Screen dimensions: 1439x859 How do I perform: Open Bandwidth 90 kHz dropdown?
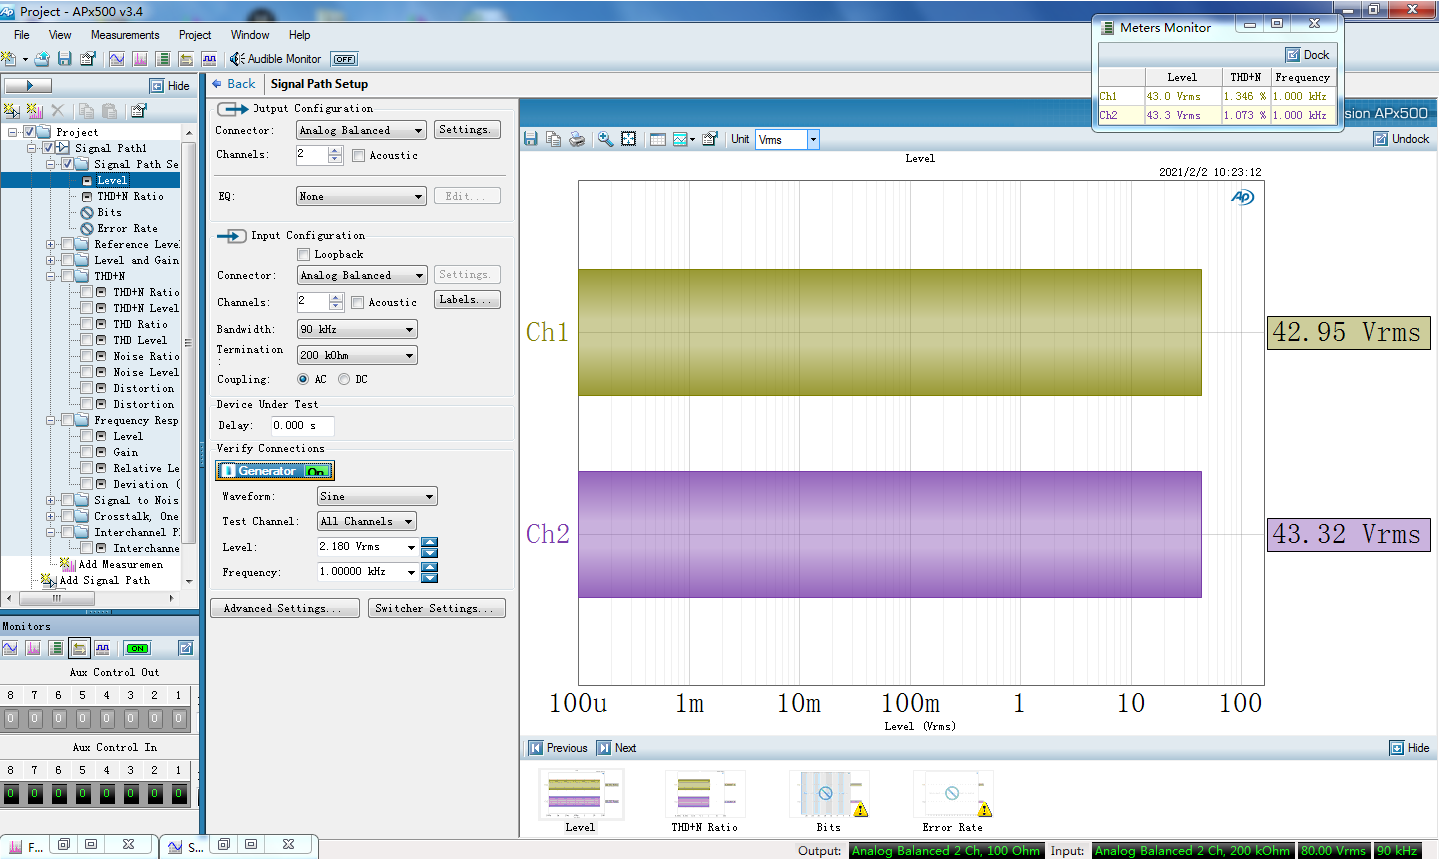click(357, 330)
